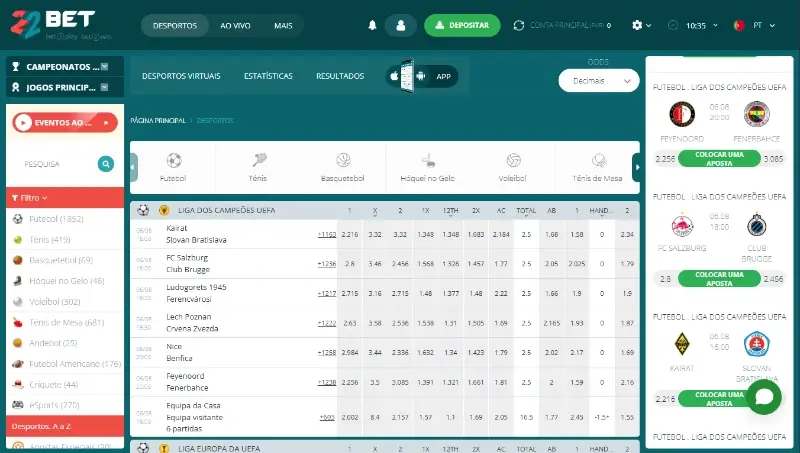Click the play icon on Eventos Ao Vivo
Screen dimensions: 800x453
pyautogui.click(x=23, y=122)
